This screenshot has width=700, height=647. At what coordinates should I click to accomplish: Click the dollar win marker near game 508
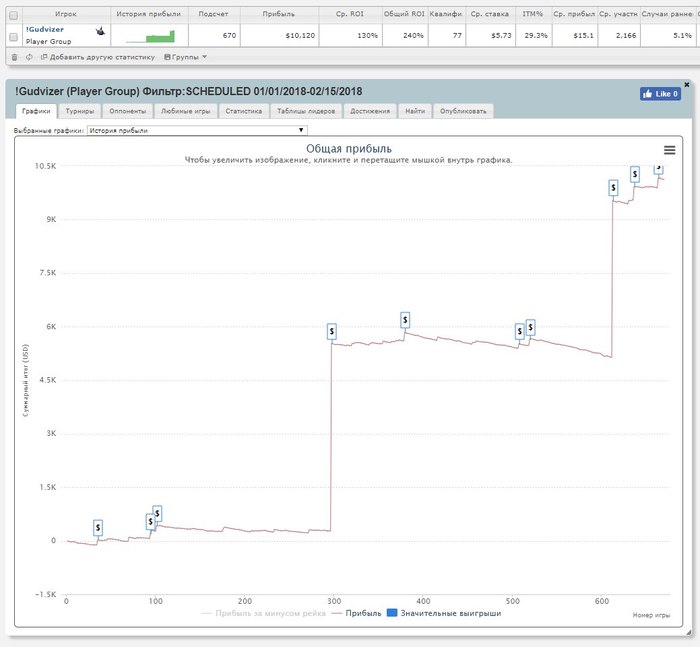pyautogui.click(x=520, y=331)
